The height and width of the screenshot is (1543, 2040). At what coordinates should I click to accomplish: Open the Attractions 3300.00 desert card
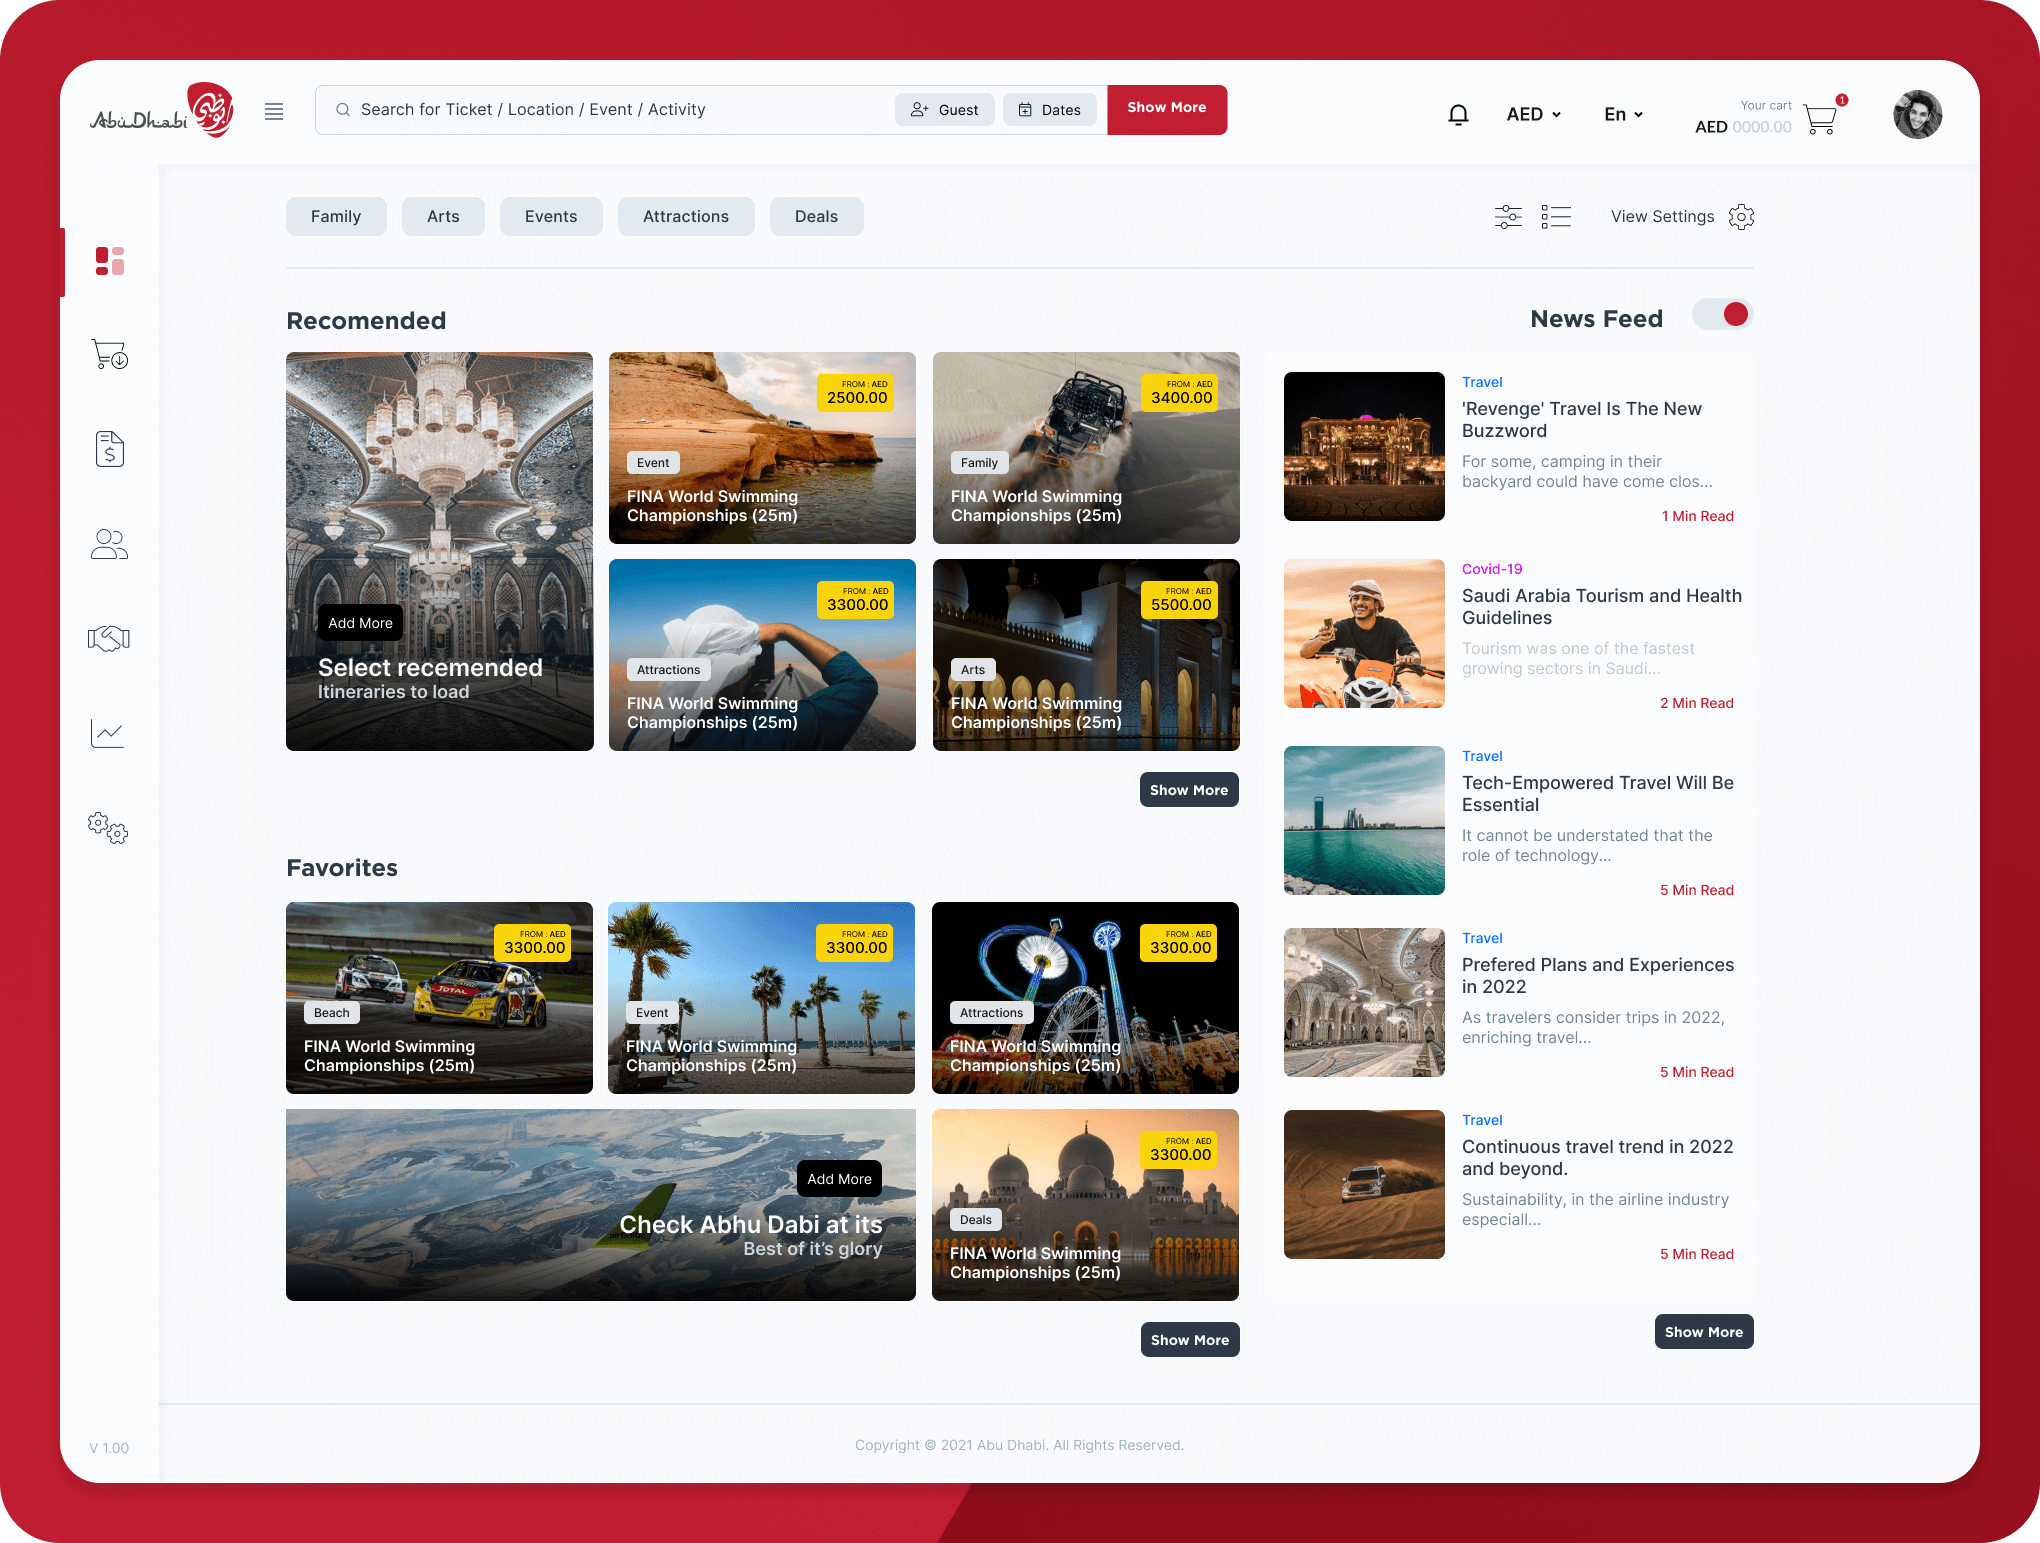tap(762, 655)
